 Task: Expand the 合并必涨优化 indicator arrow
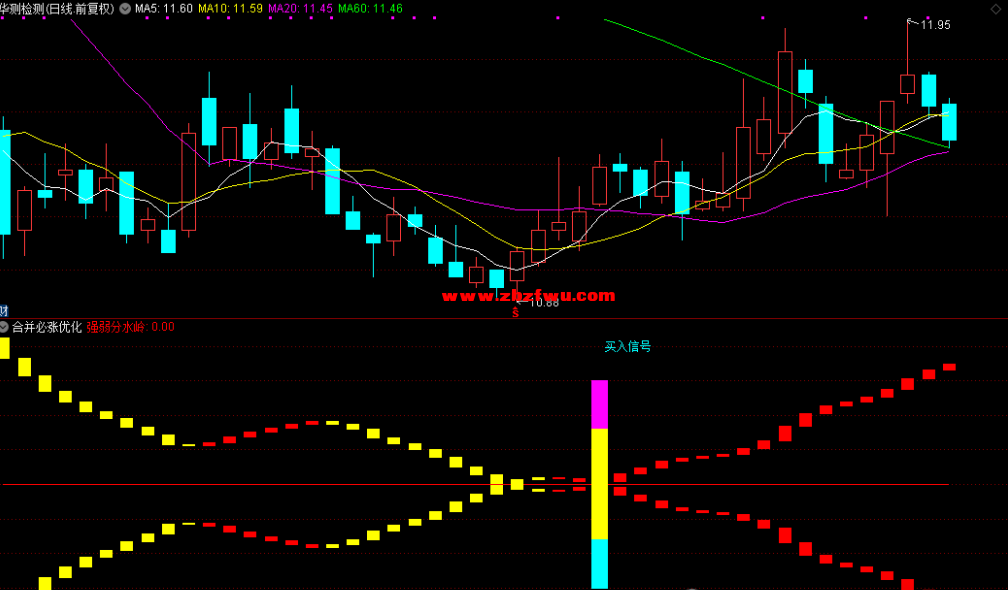click(4, 327)
